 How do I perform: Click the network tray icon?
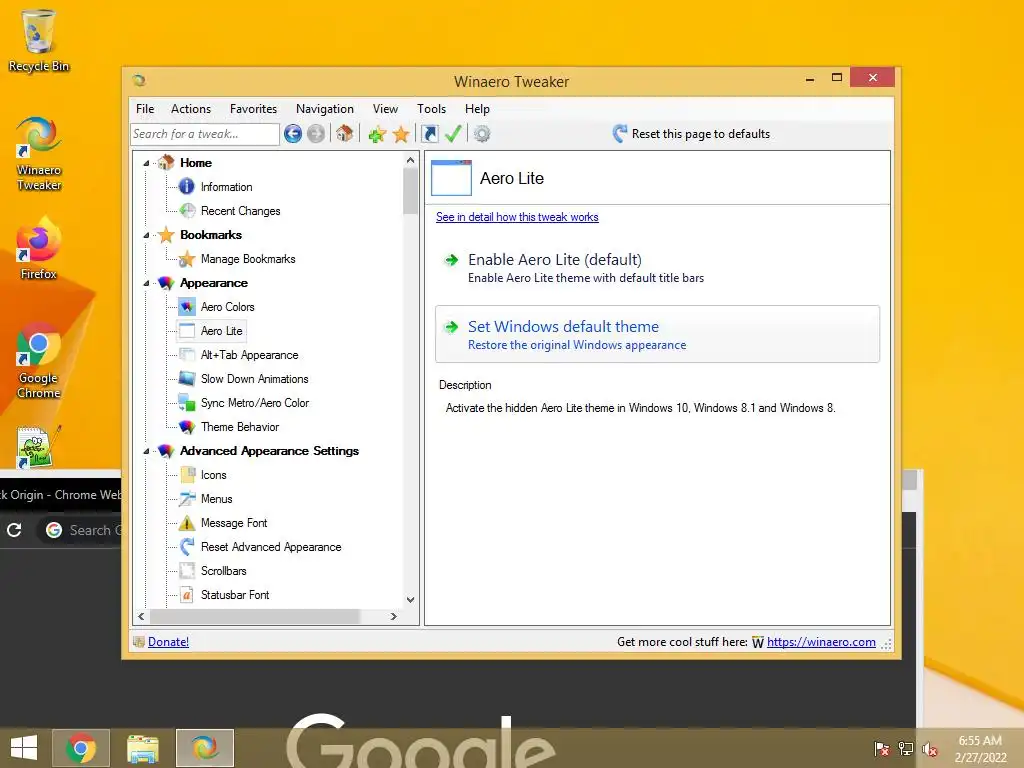(906, 749)
